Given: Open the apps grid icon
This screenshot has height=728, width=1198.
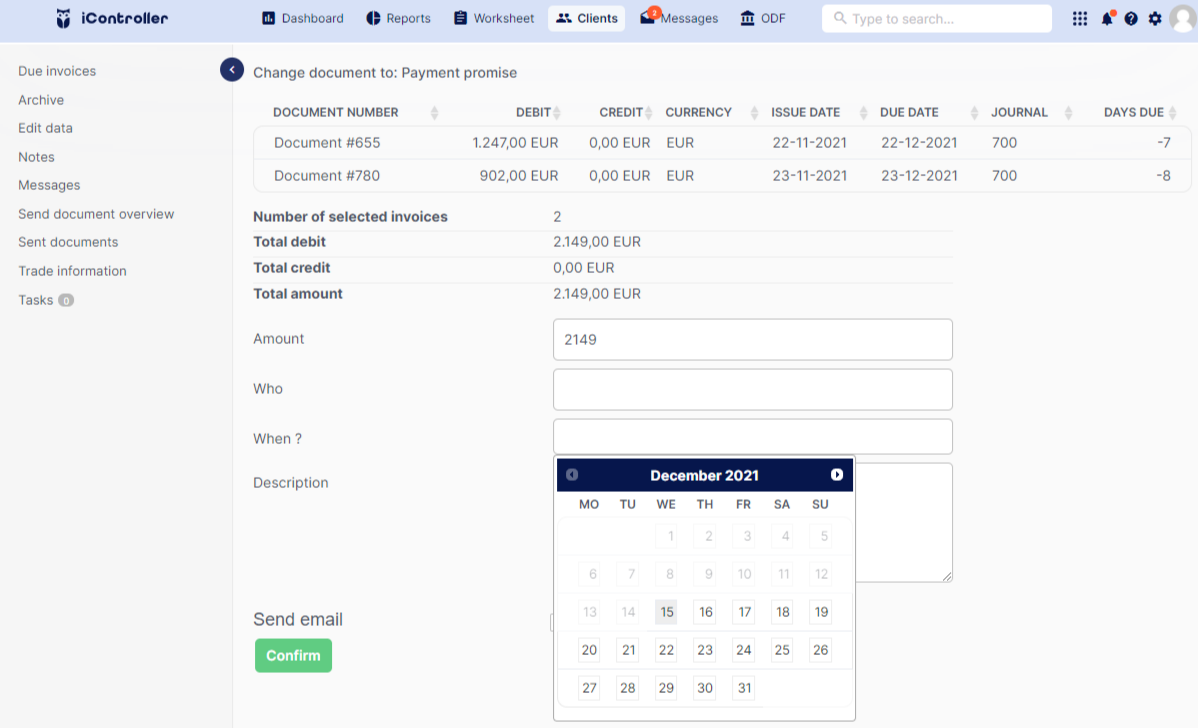Looking at the screenshot, I should click(x=1080, y=18).
